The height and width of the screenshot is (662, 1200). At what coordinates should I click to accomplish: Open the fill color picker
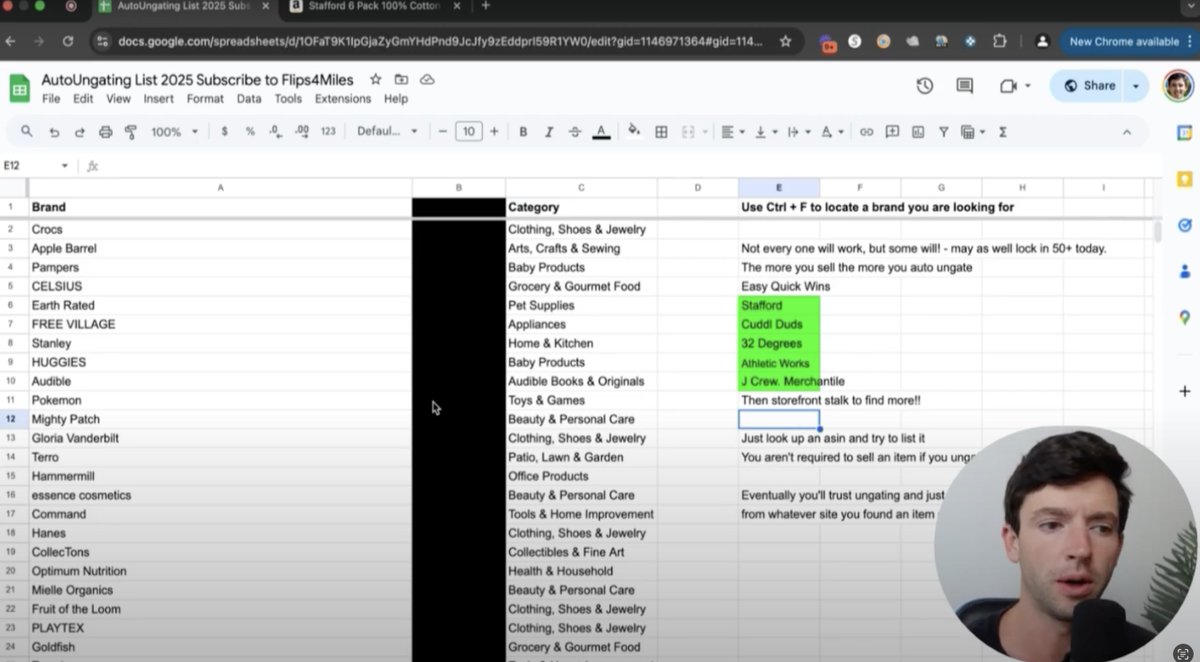coord(634,131)
